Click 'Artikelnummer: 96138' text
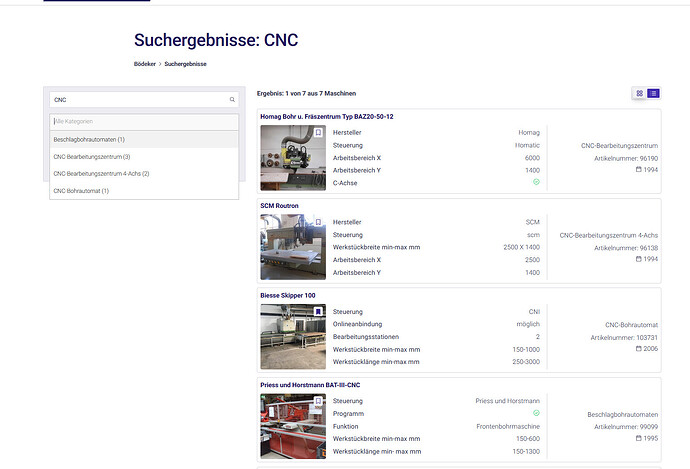This screenshot has width=690, height=469. tap(626, 248)
